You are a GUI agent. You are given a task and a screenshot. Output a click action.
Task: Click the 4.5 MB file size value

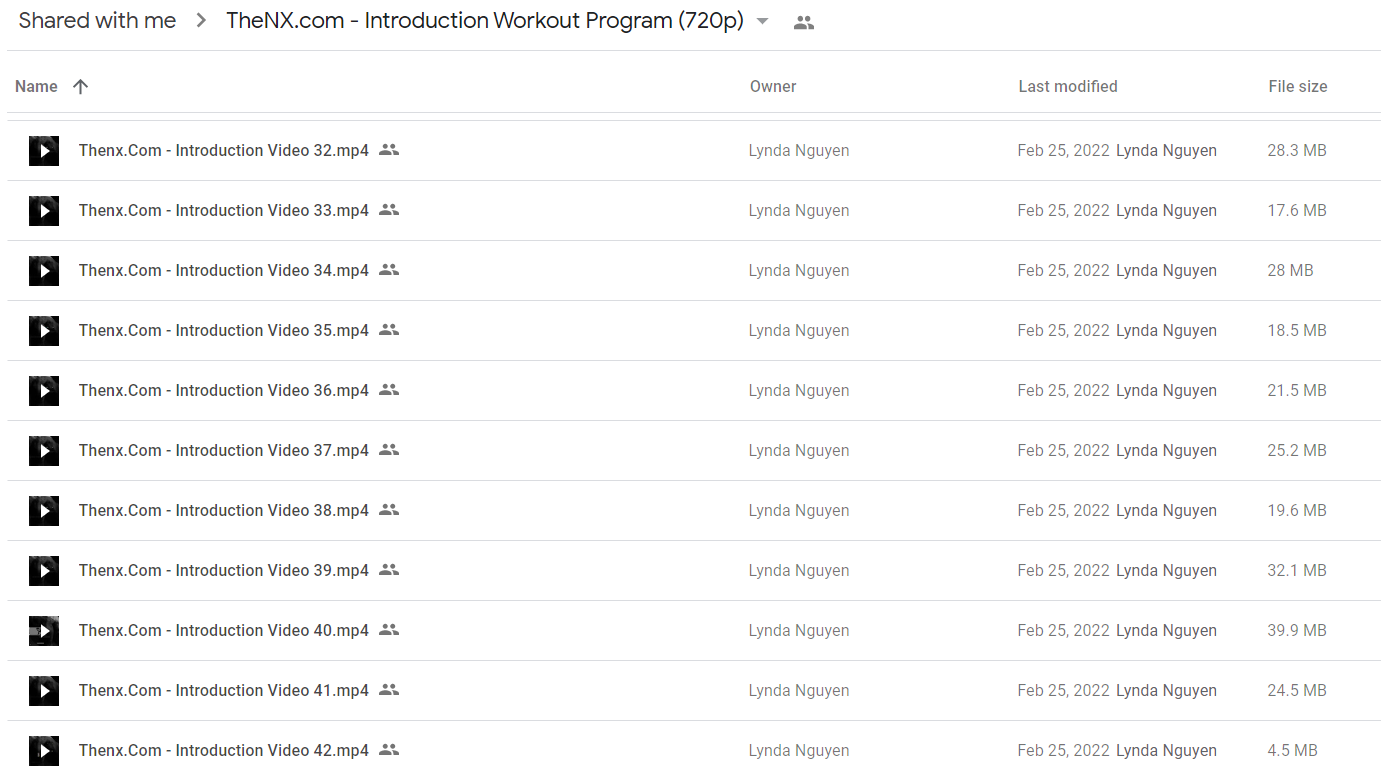point(1292,750)
